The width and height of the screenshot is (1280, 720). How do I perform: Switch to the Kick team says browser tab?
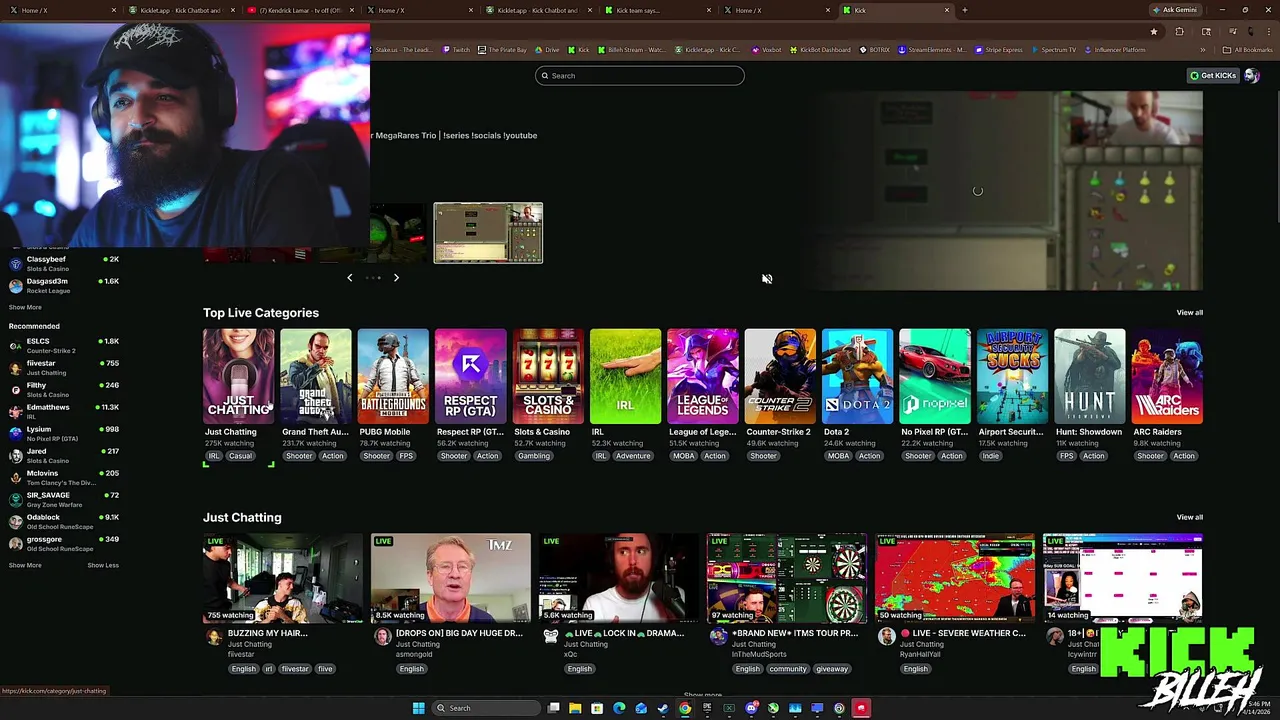(x=660, y=10)
